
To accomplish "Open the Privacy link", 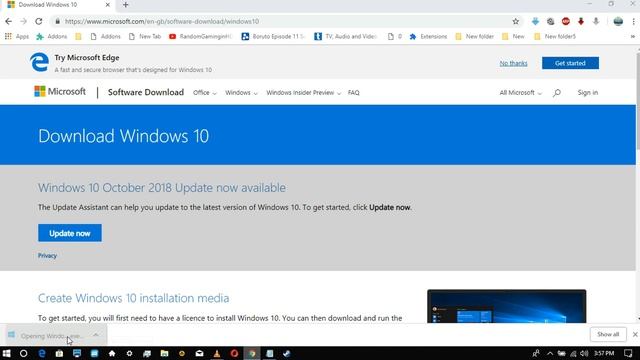I will (x=47, y=256).
